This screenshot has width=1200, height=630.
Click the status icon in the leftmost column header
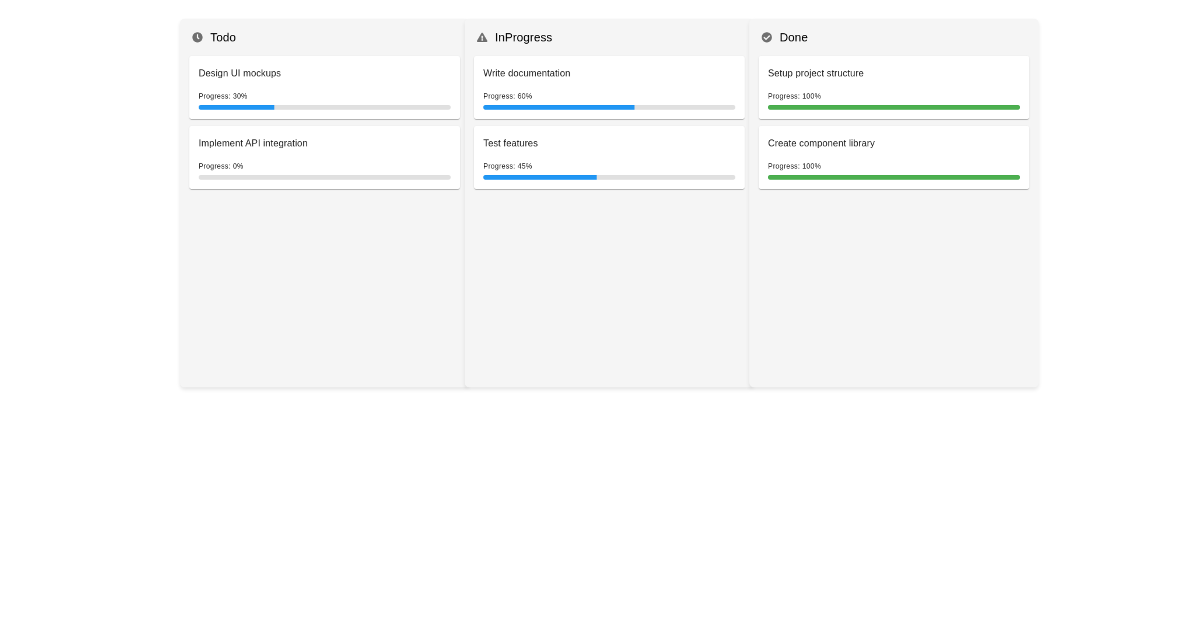[197, 37]
